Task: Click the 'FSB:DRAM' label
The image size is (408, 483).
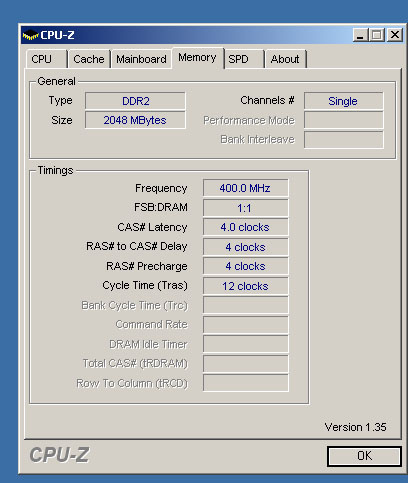Action: (161, 207)
